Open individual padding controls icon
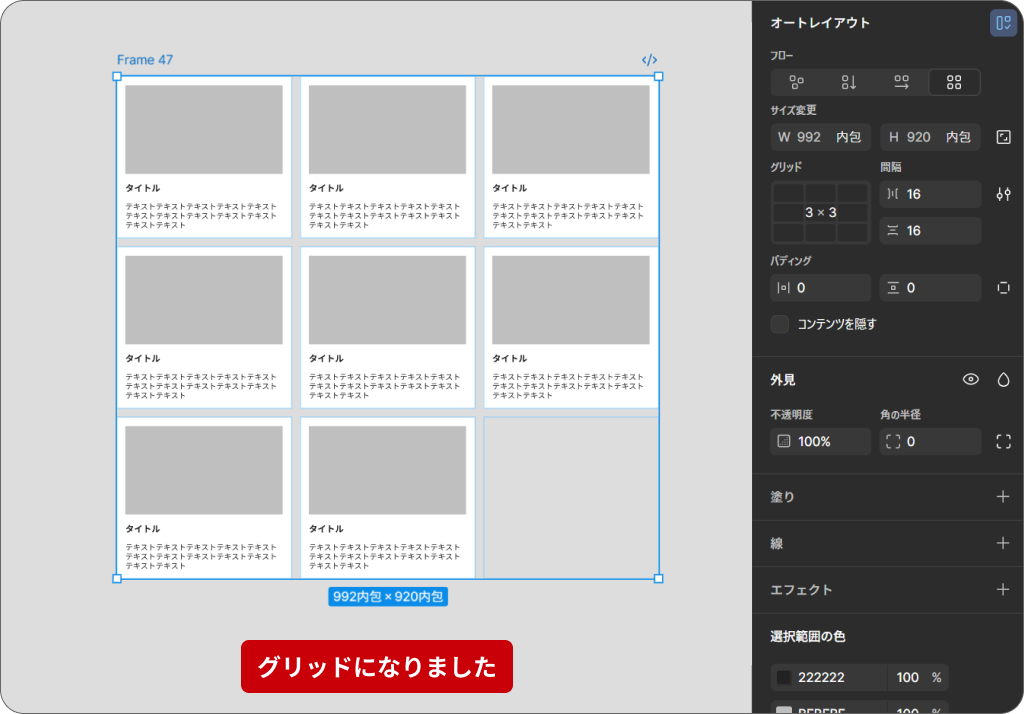 pos(1003,287)
